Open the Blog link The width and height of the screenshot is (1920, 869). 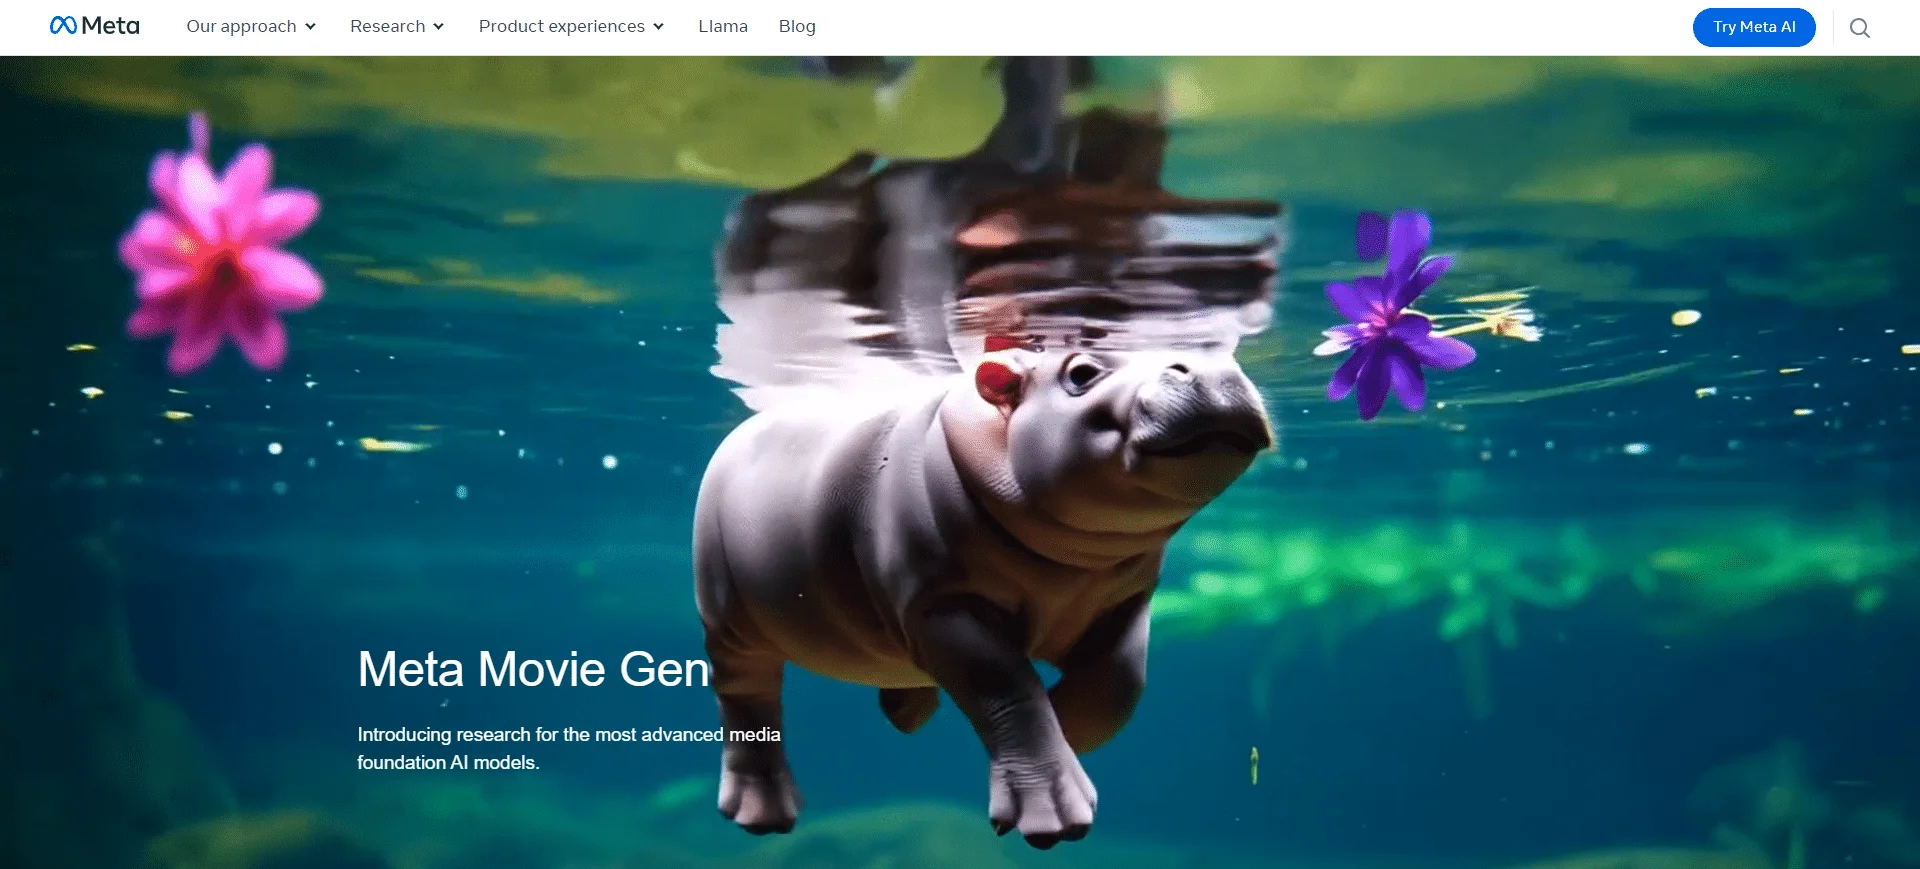797,26
